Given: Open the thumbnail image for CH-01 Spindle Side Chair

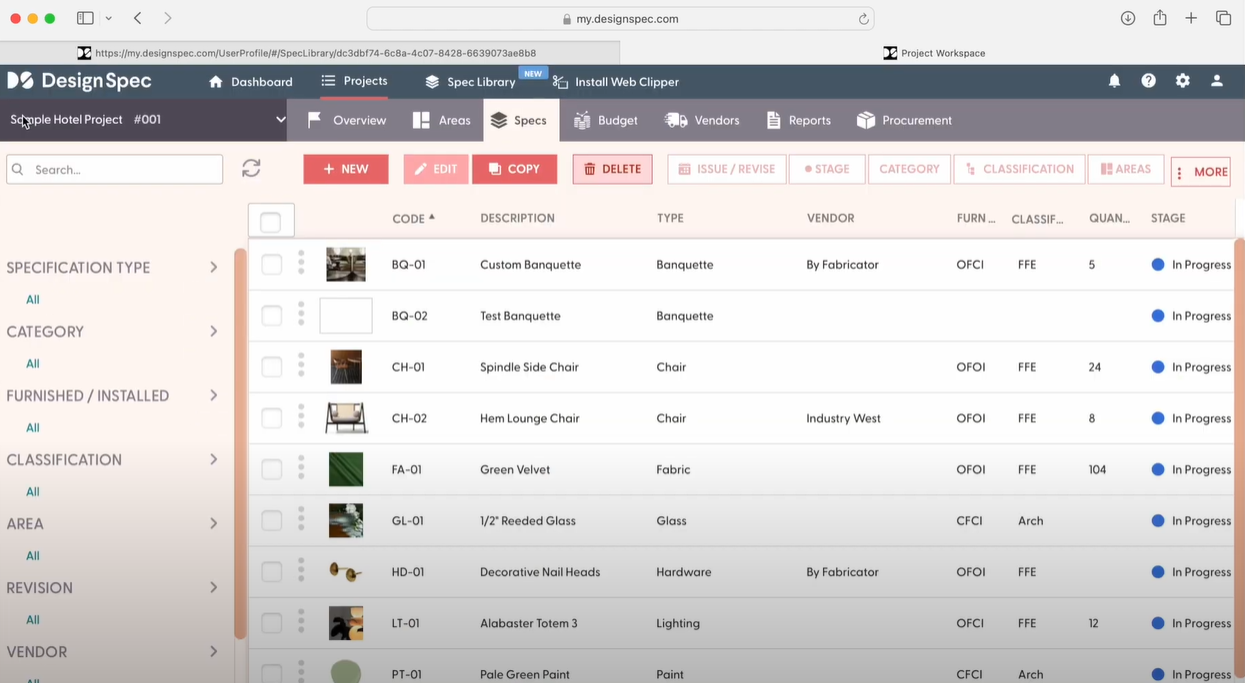Looking at the screenshot, I should [x=345, y=366].
